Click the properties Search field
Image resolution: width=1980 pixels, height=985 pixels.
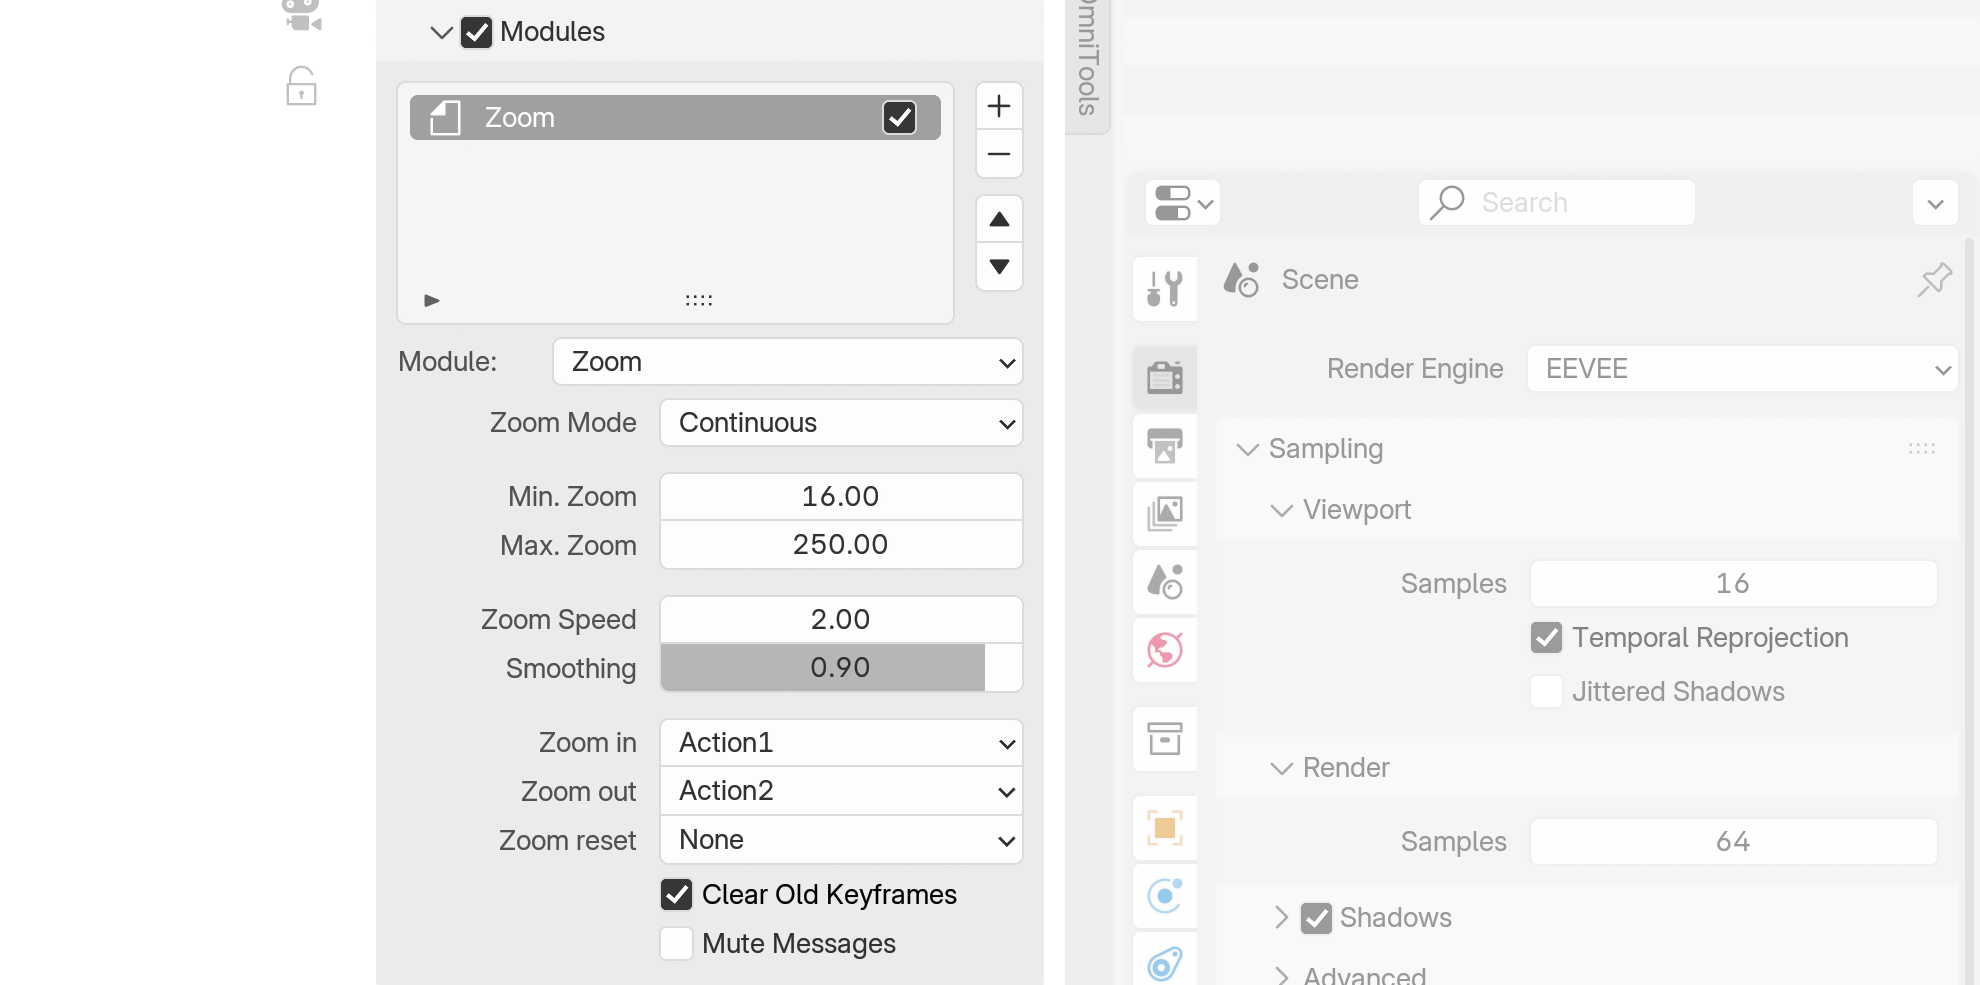1556,203
